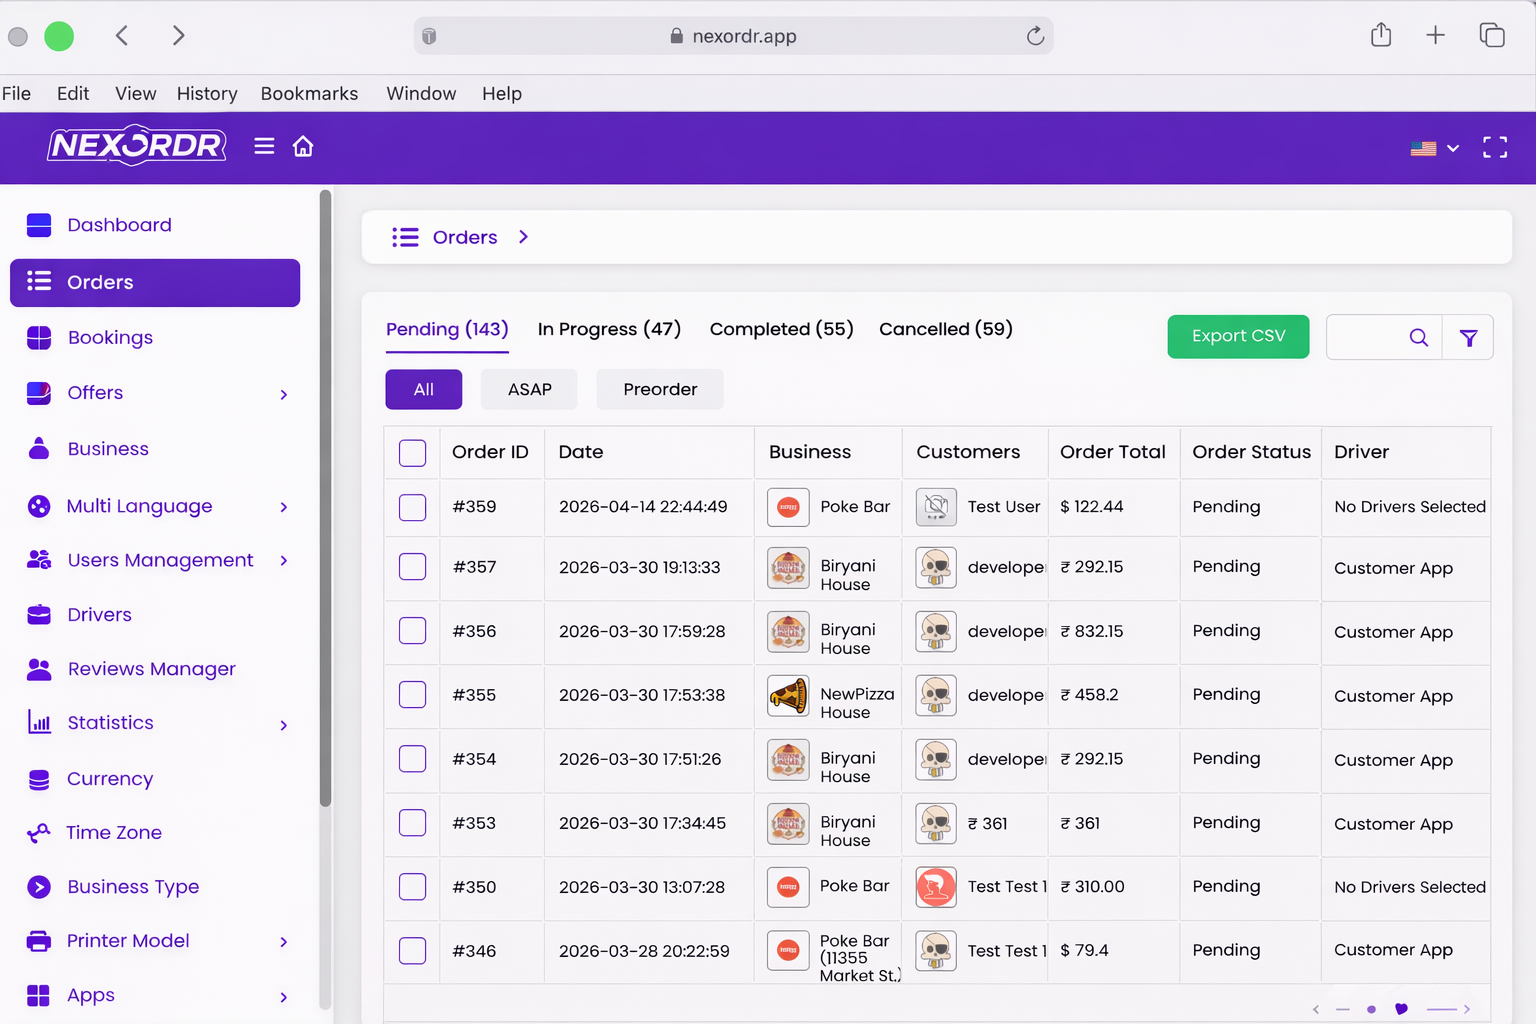
Task: Check the box for order #355
Action: (x=412, y=695)
